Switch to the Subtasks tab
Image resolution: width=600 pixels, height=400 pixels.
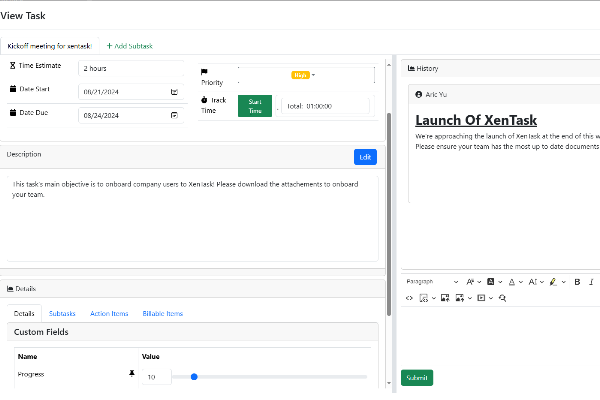tap(62, 313)
